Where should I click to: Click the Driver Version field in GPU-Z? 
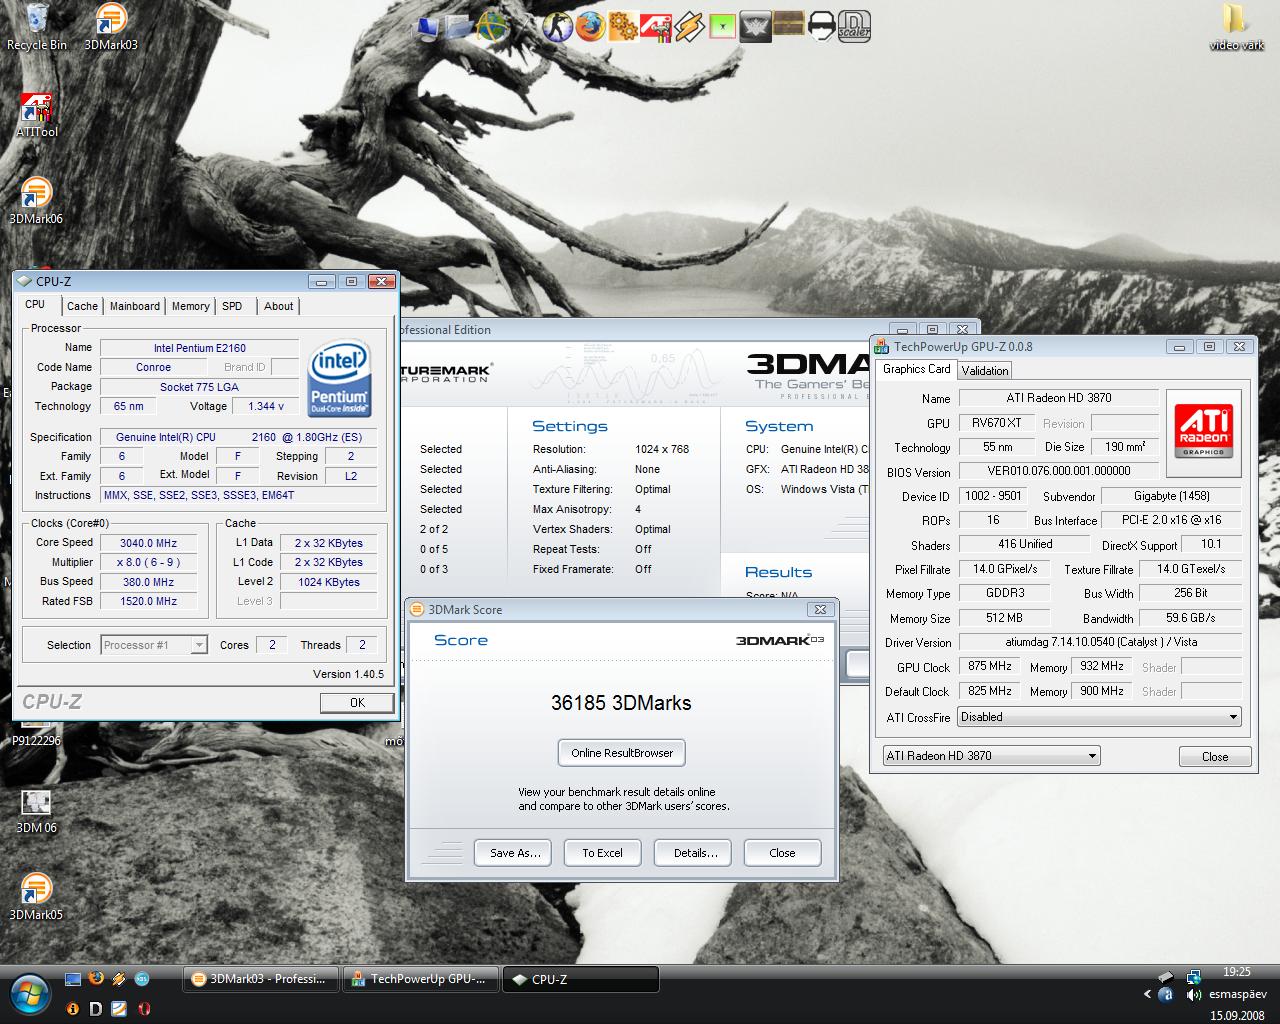[1100, 642]
